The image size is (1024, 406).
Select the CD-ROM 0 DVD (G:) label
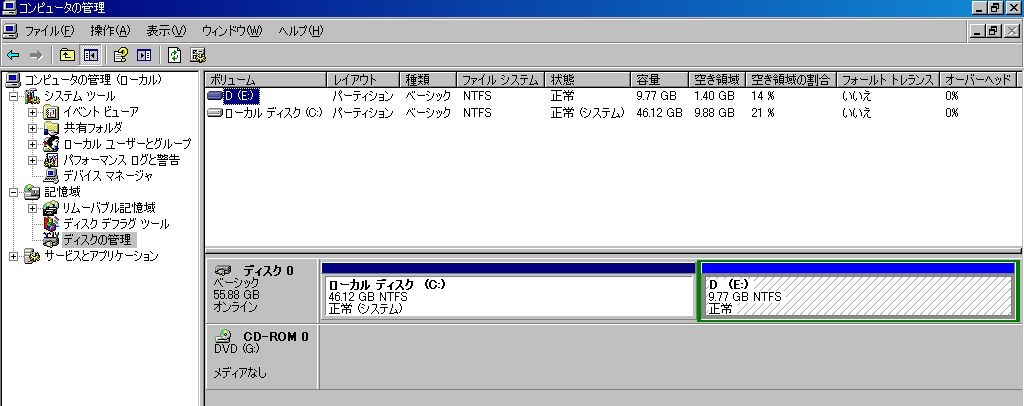[x=262, y=357]
